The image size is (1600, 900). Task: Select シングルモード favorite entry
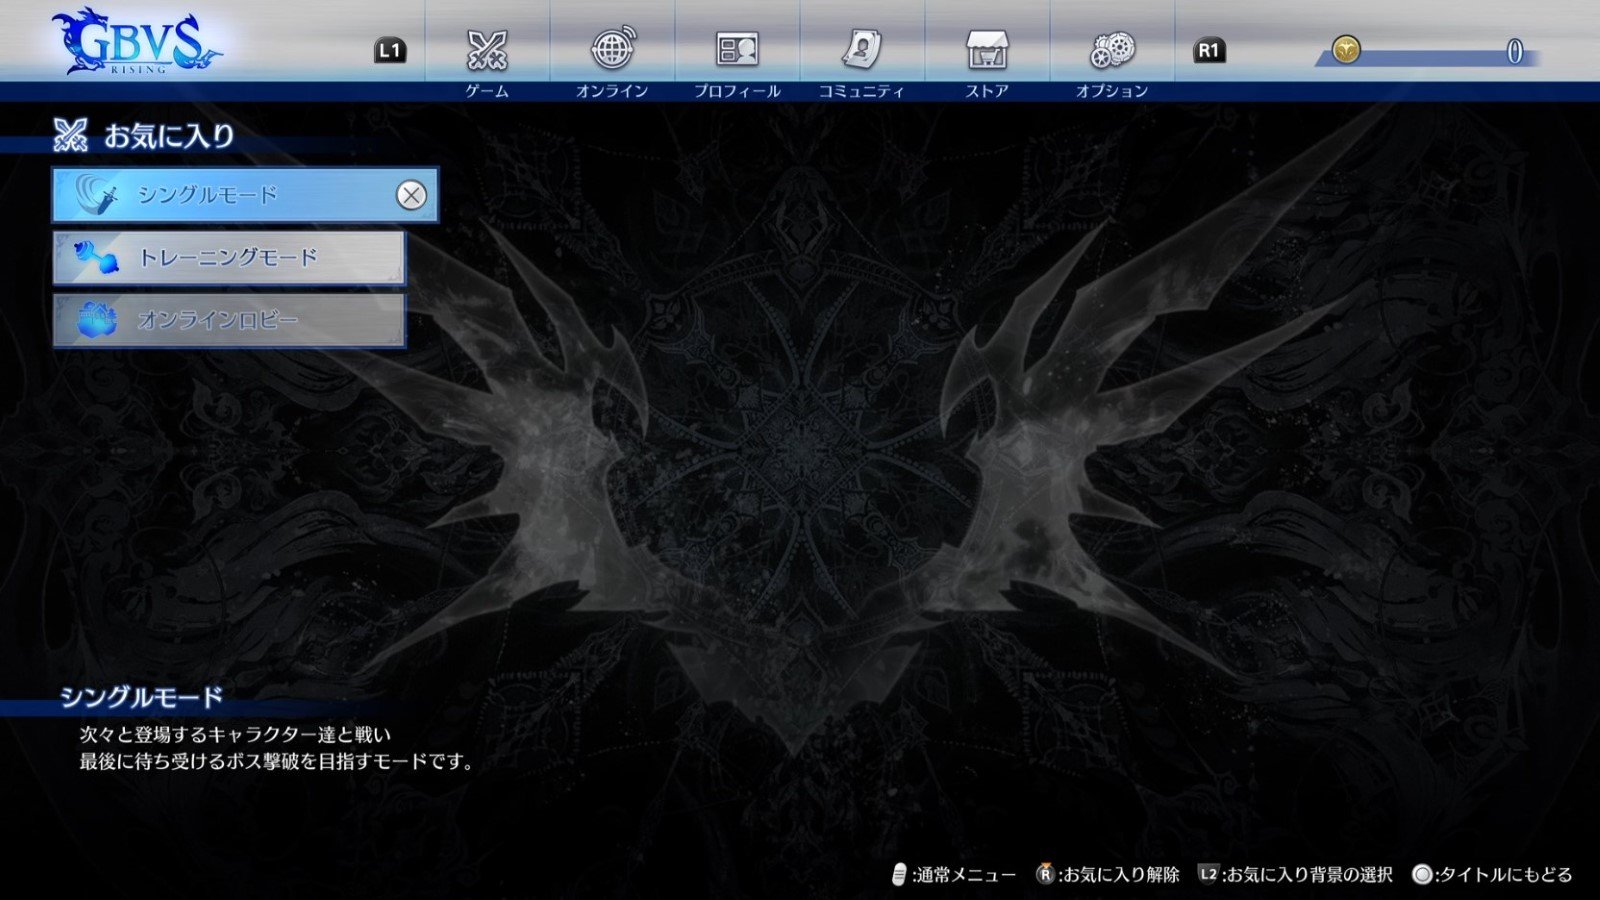[245, 195]
